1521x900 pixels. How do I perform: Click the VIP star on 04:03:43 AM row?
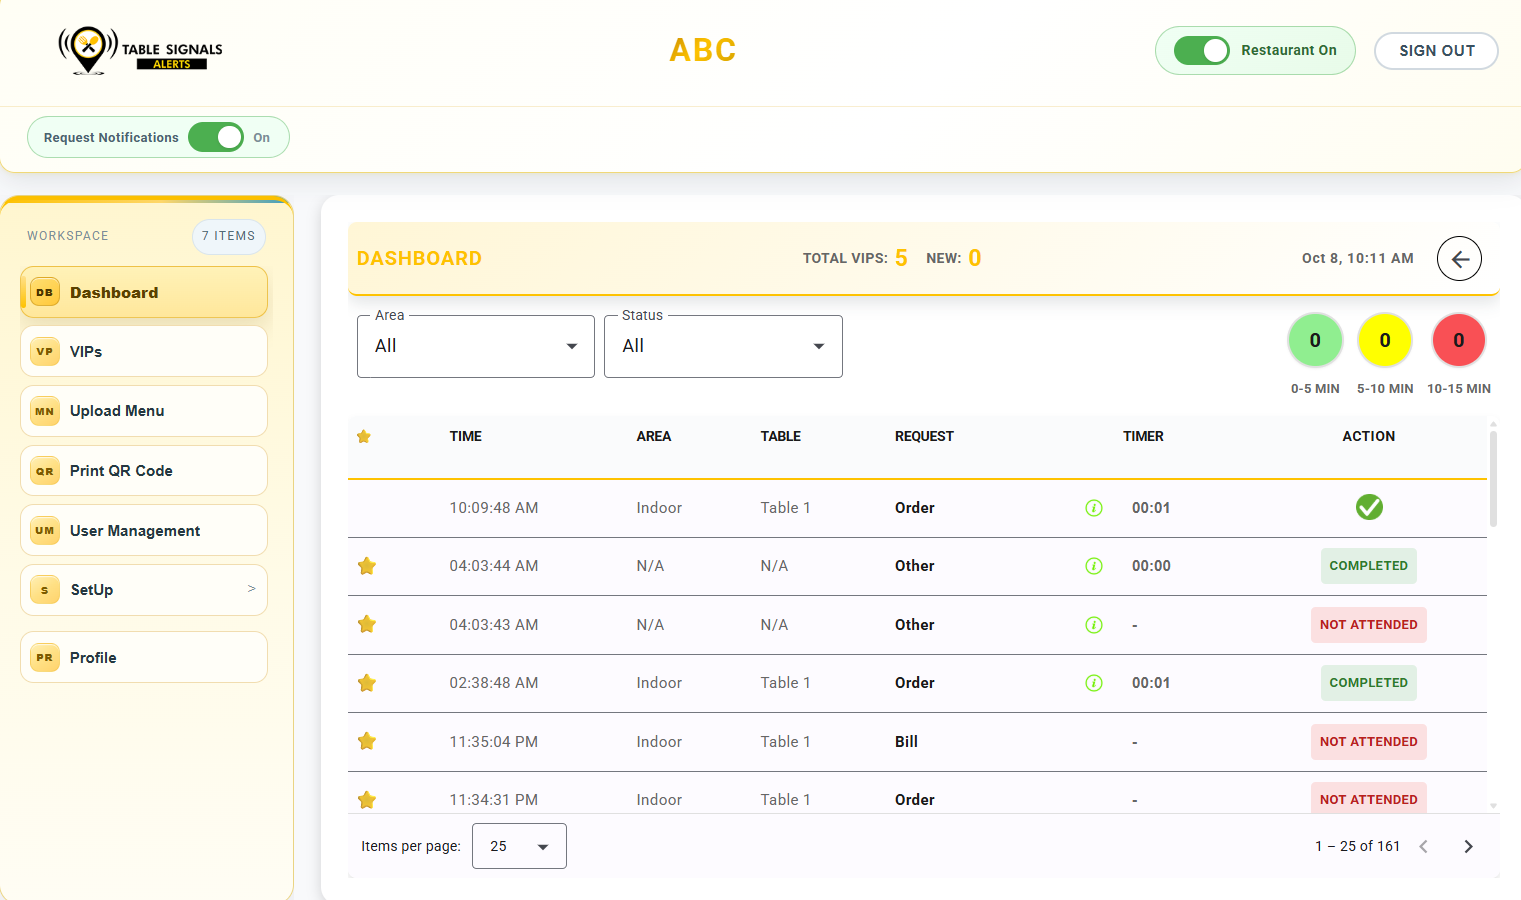click(x=367, y=624)
